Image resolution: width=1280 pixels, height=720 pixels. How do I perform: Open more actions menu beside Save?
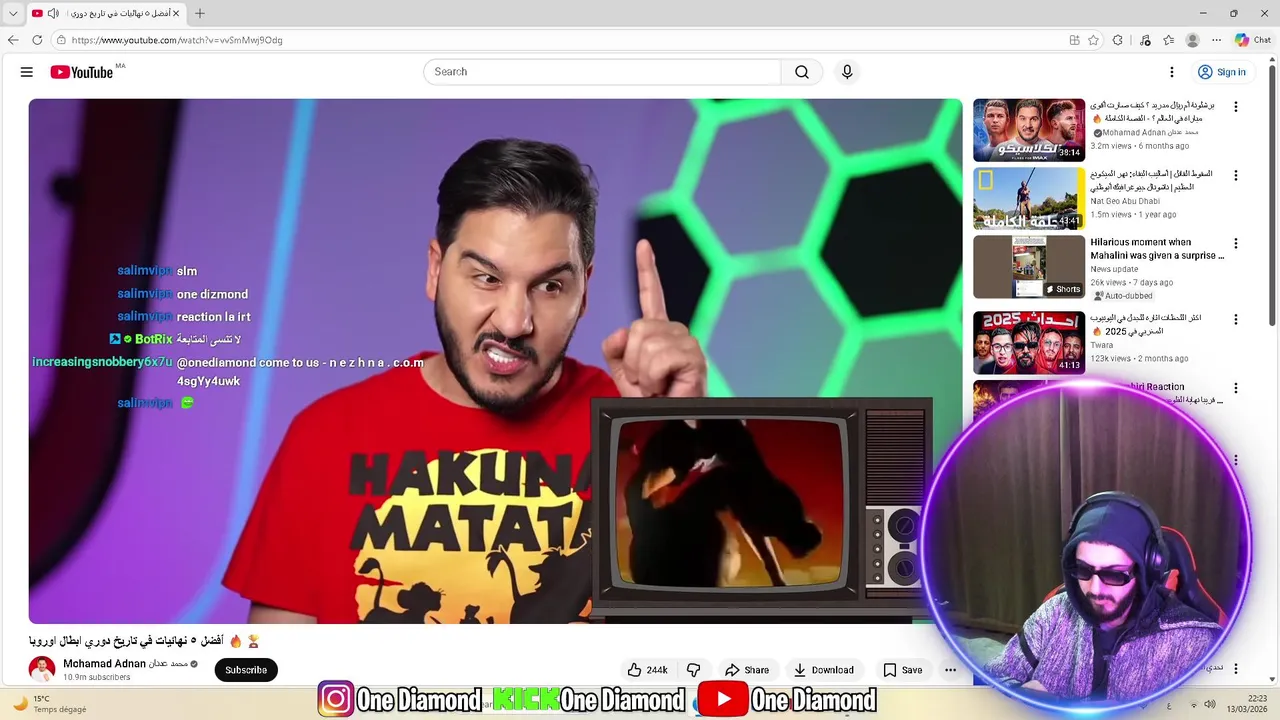(x=950, y=670)
